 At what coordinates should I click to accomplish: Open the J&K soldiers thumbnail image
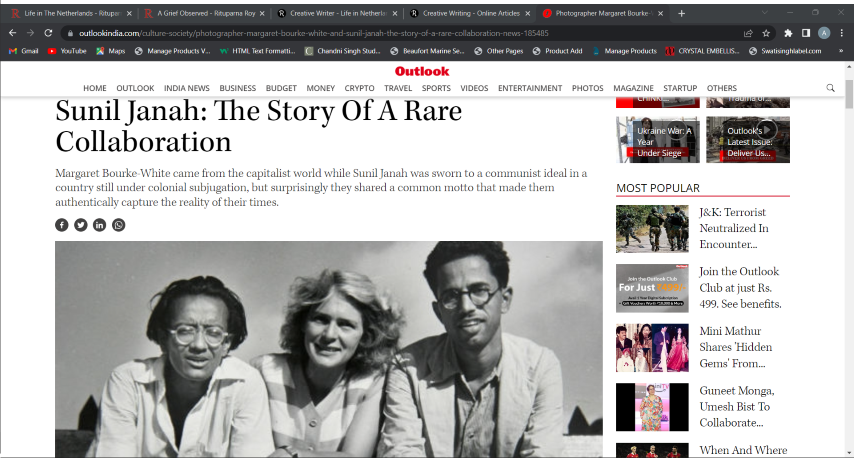click(652, 229)
